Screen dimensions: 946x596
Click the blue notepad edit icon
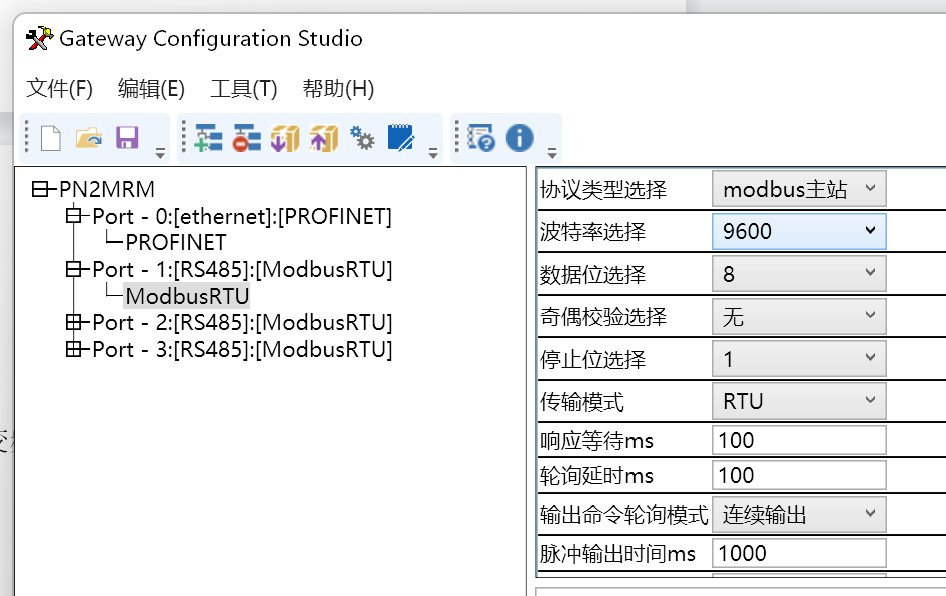[400, 138]
